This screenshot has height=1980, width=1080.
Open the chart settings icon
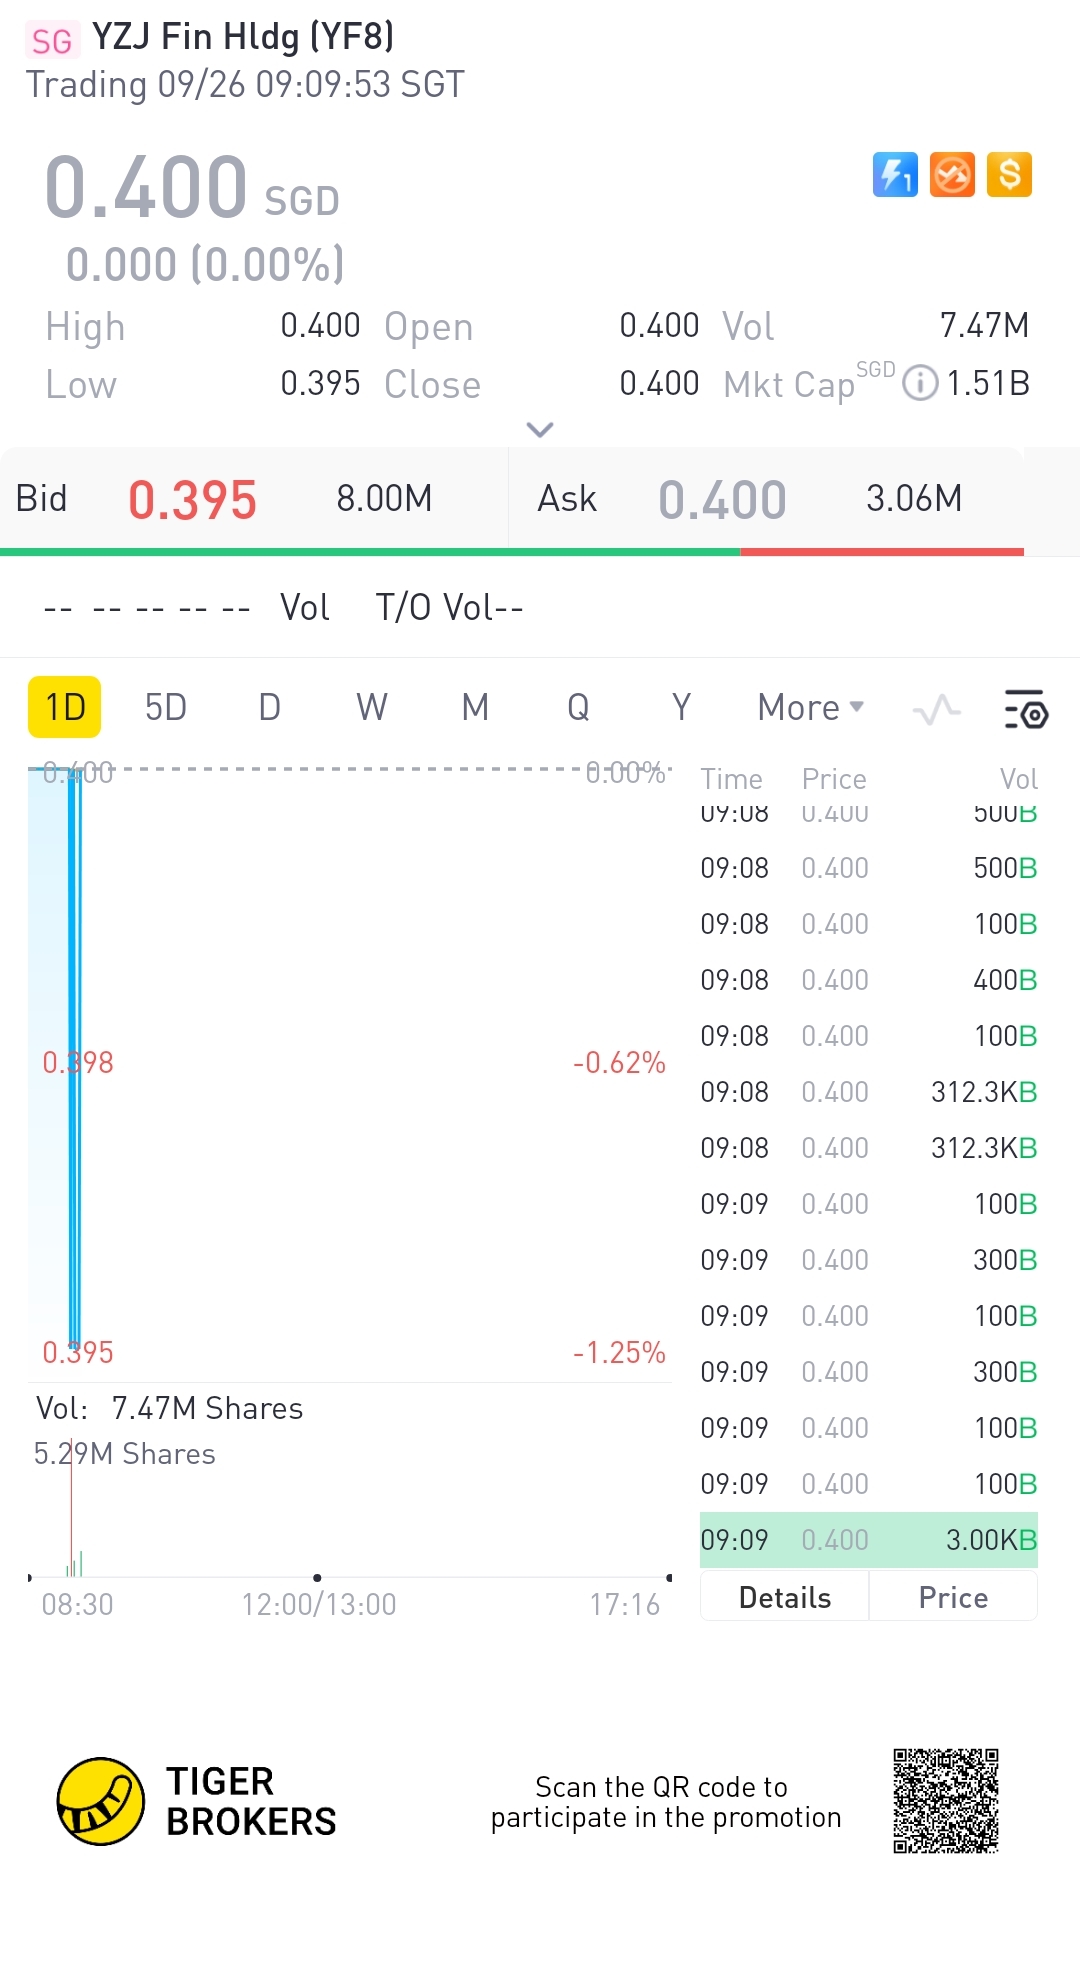pyautogui.click(x=1026, y=710)
